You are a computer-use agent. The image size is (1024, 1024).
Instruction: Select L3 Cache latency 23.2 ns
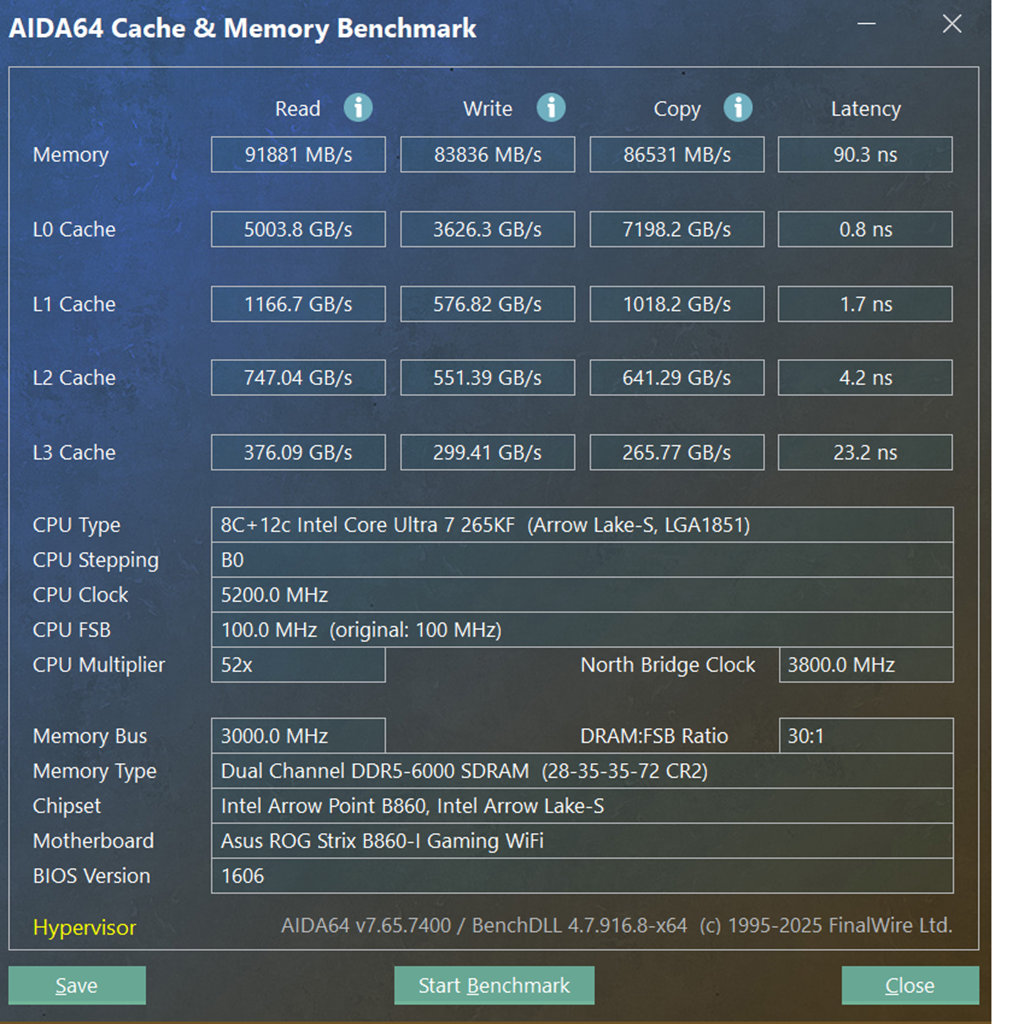click(x=865, y=452)
